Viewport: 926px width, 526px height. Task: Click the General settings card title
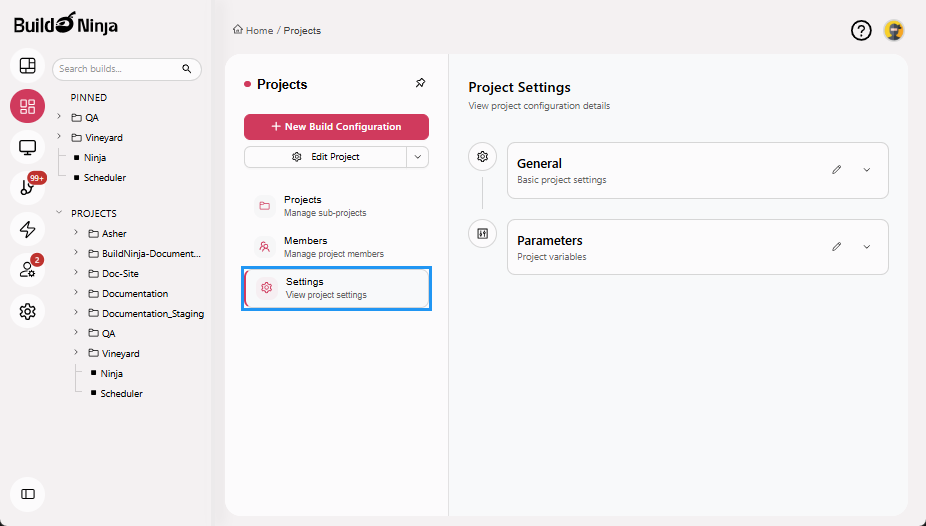tap(539, 164)
